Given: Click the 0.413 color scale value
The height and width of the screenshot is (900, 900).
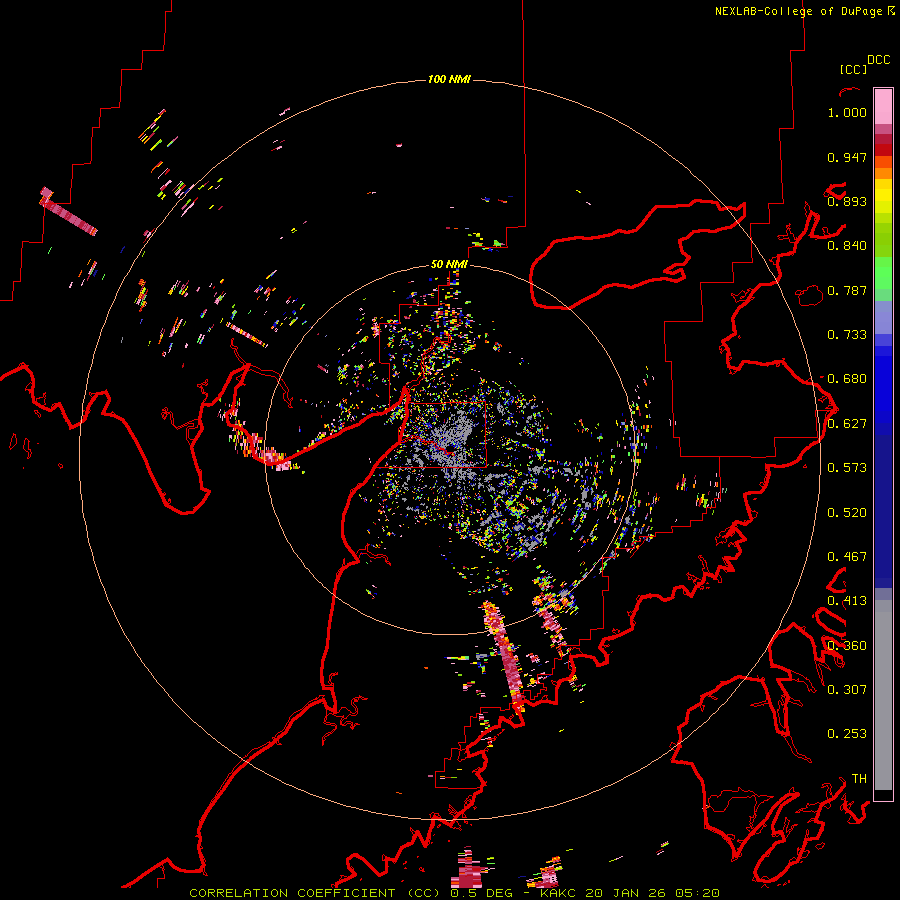Looking at the screenshot, I should tap(847, 601).
